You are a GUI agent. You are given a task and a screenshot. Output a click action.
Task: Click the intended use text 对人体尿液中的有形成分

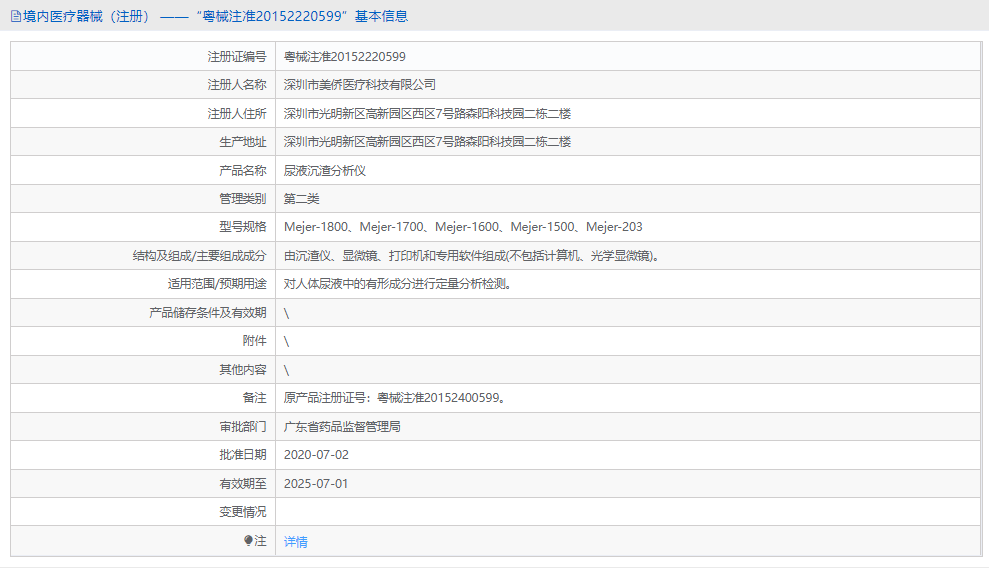click(397, 284)
